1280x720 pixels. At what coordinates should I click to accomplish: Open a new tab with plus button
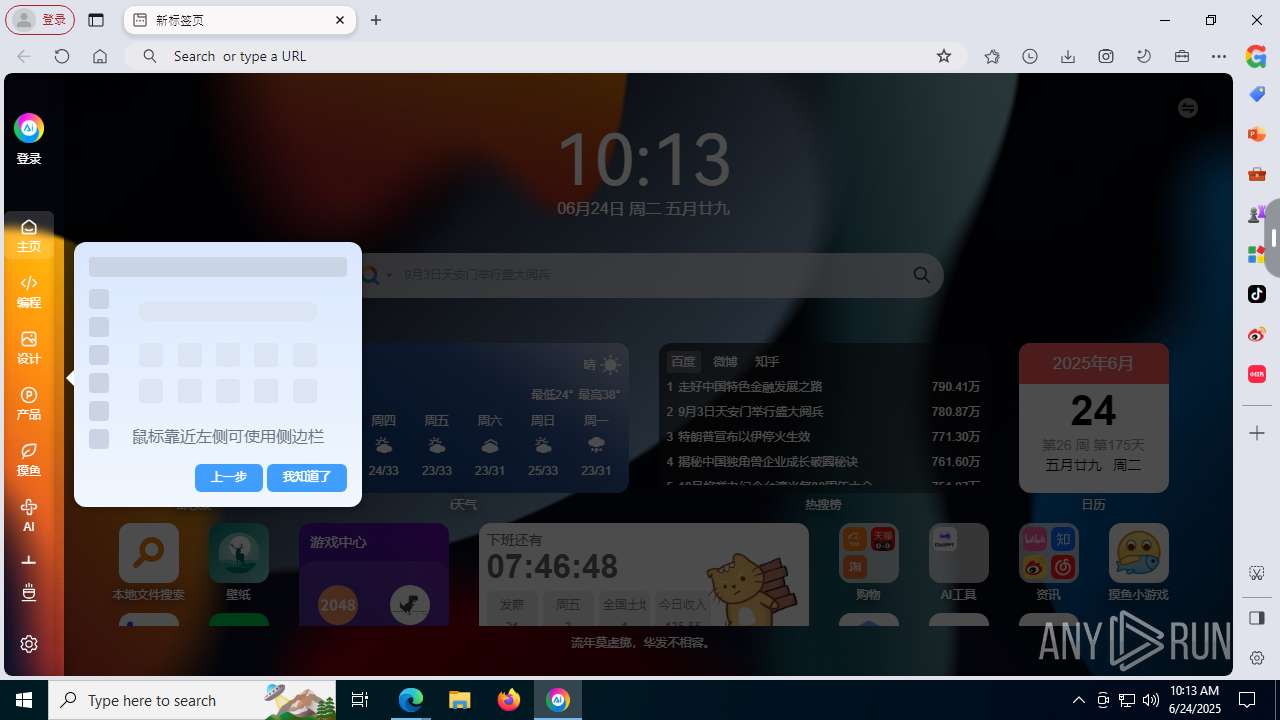[376, 20]
